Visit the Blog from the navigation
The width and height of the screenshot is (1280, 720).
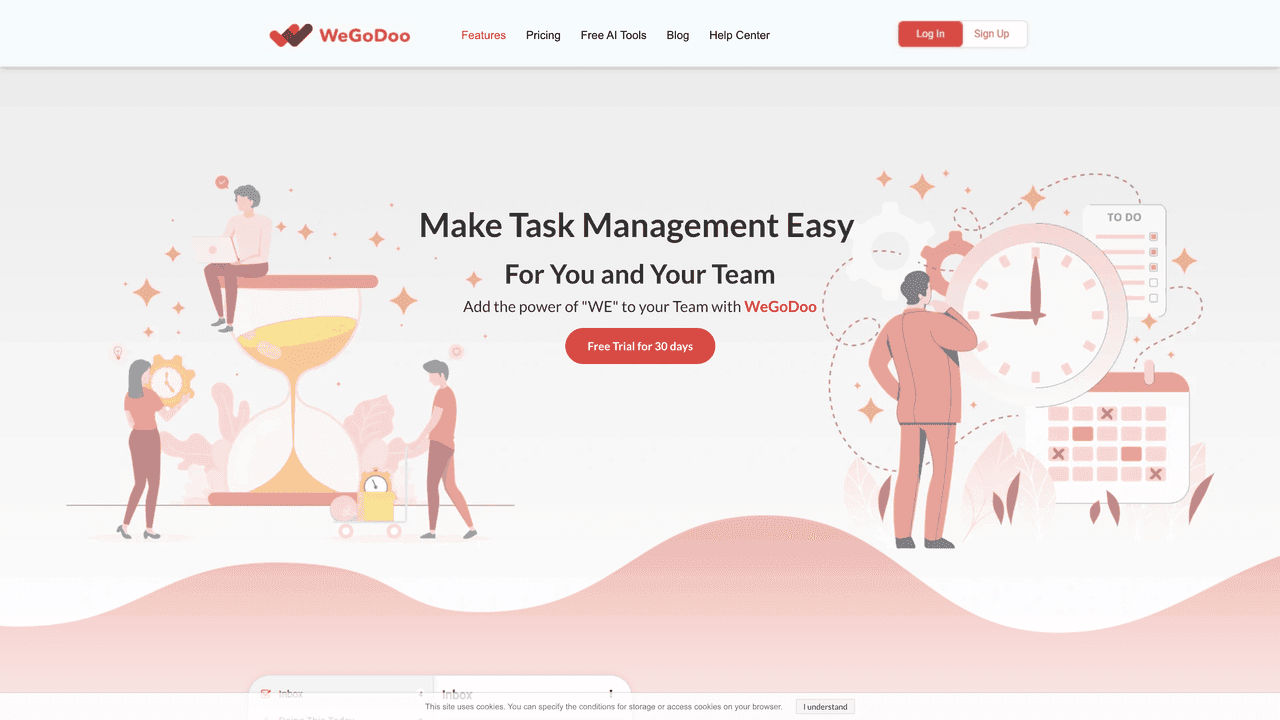pos(678,35)
